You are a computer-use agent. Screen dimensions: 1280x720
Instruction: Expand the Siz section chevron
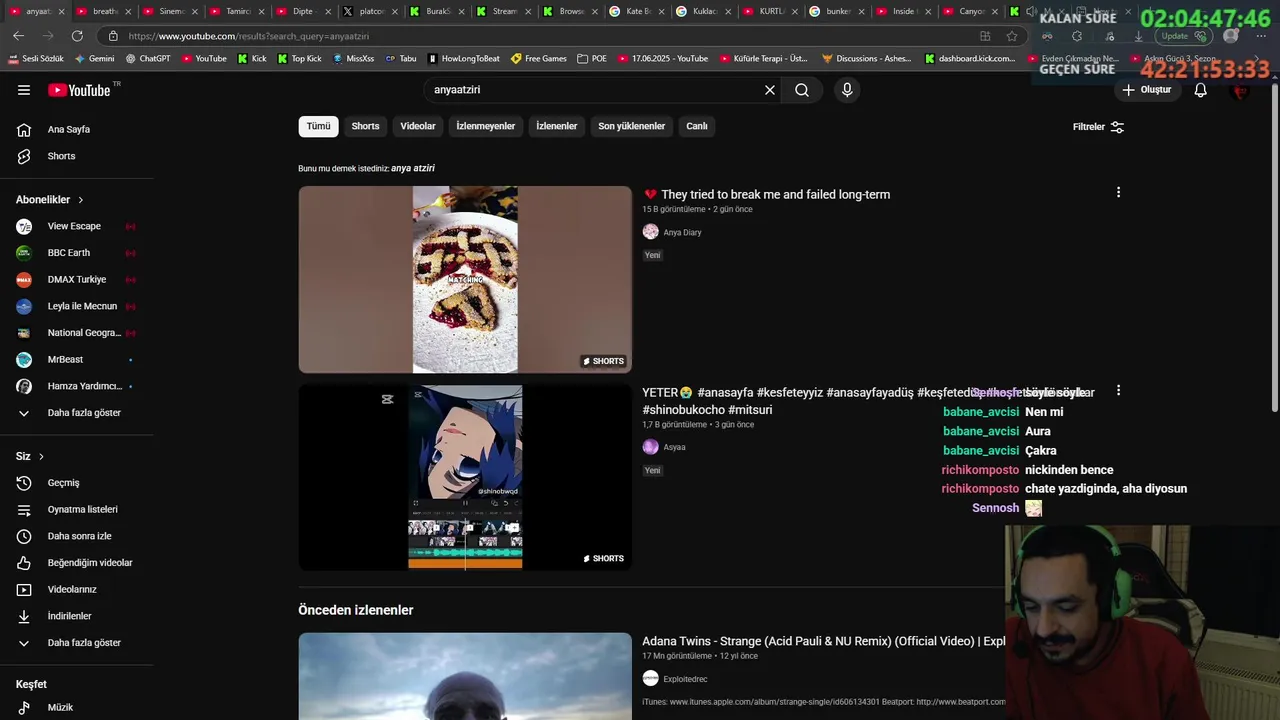click(x=41, y=456)
